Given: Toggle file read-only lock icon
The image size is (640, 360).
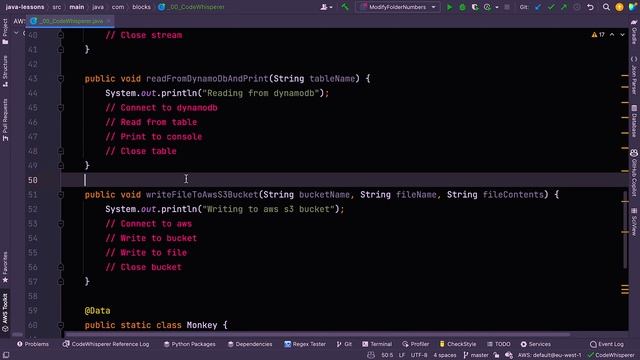Looking at the screenshot, I should click(x=496, y=355).
